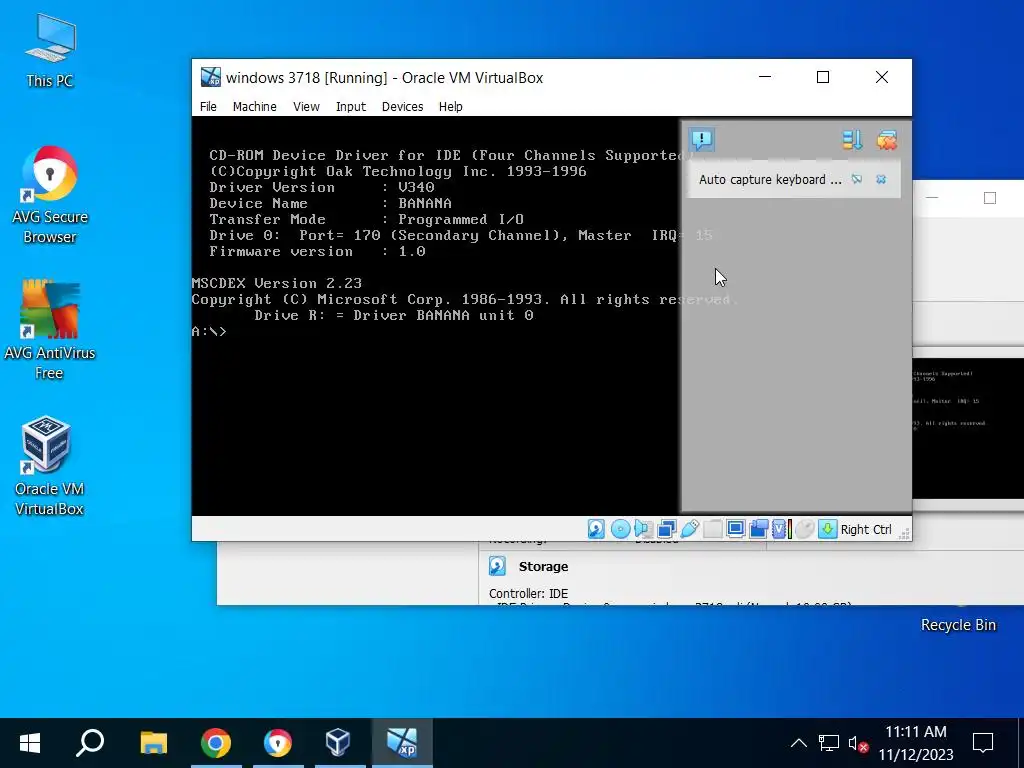
Task: Open the Action Center notifications icon
Action: click(982, 743)
